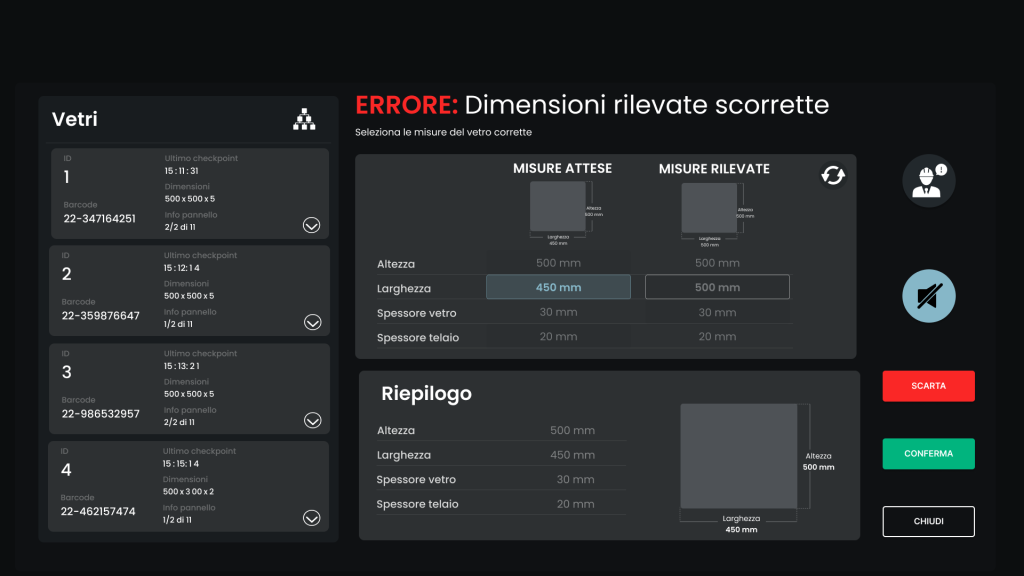Click the MISURE RILEVATE column header
Viewport: 1024px width, 576px height.
point(714,169)
